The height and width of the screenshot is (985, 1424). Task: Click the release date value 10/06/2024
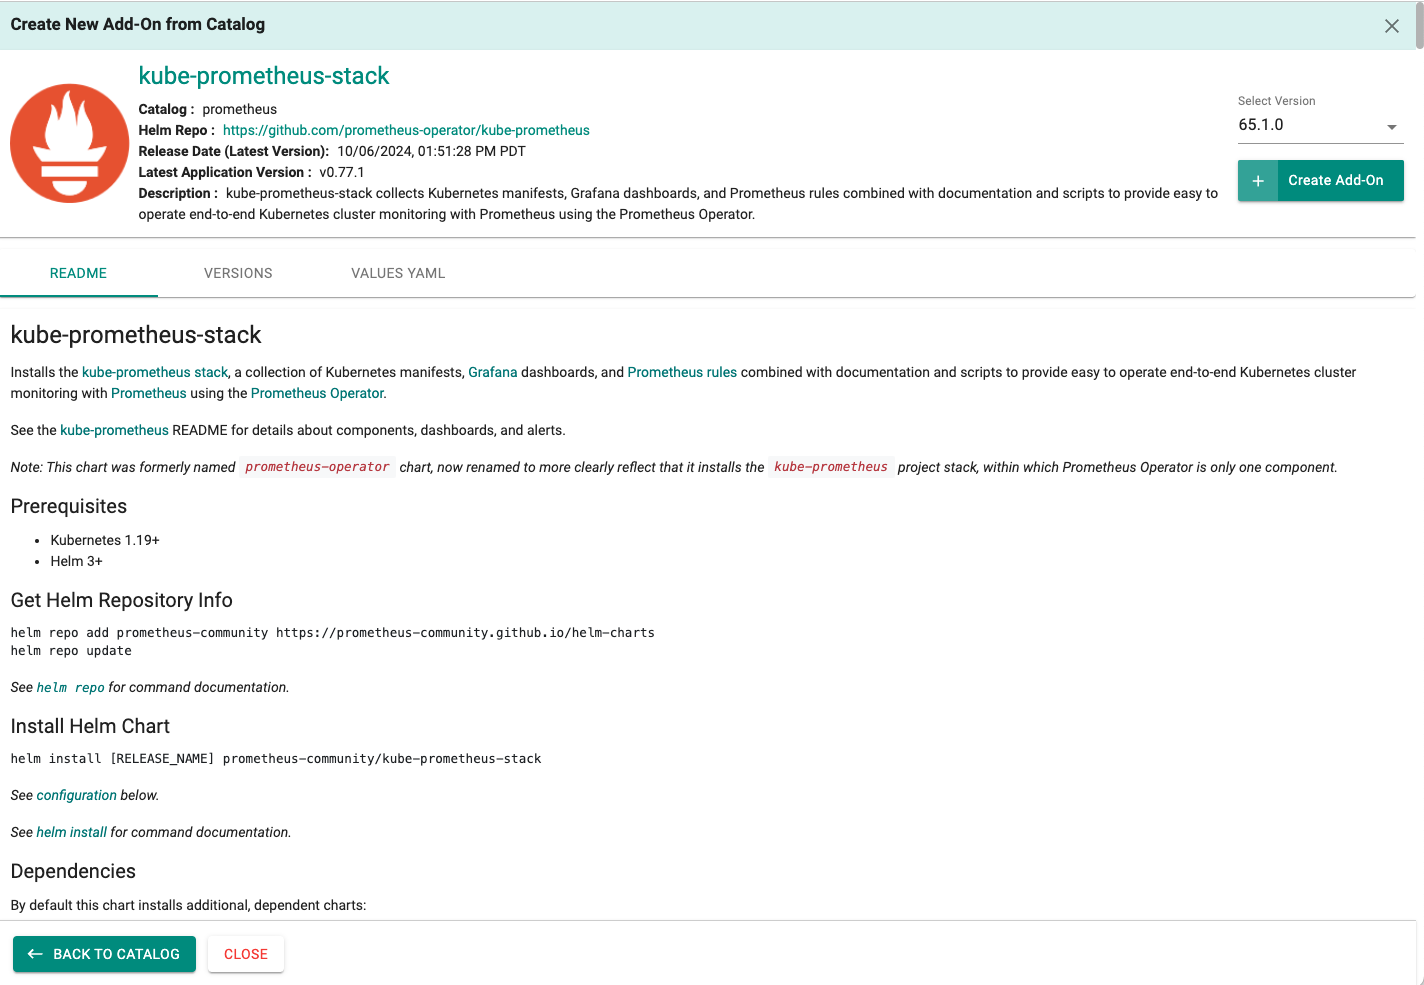(x=431, y=151)
